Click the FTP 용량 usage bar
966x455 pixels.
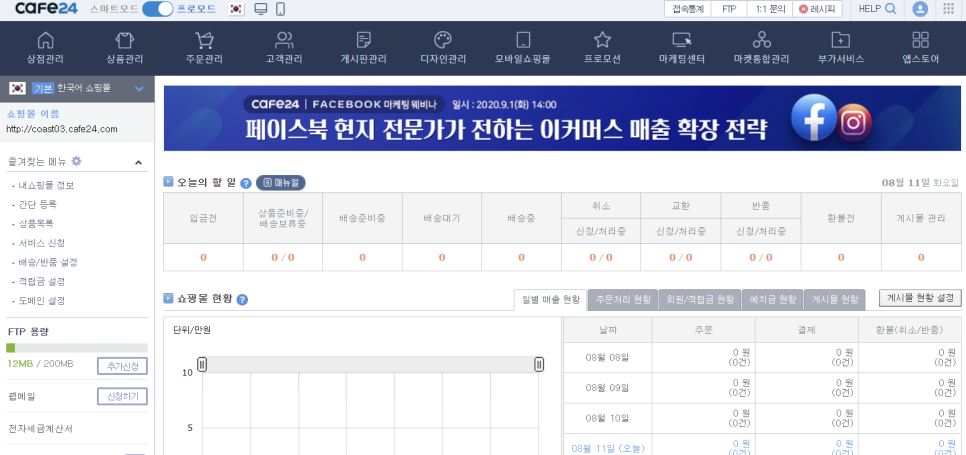(77, 348)
